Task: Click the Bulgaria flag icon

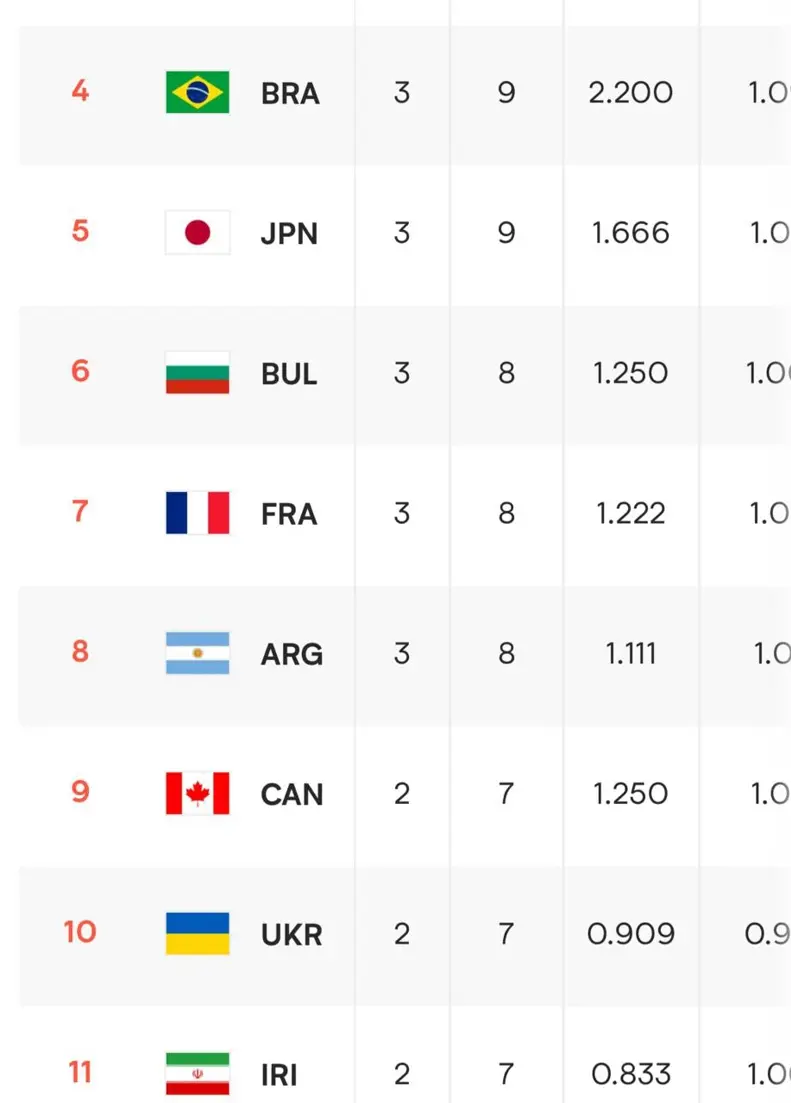Action: click(x=197, y=373)
